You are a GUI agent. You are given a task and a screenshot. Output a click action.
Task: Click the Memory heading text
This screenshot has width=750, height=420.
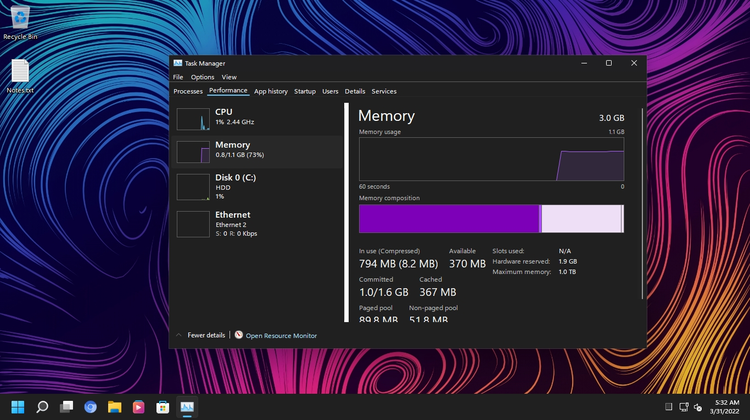[386, 116]
